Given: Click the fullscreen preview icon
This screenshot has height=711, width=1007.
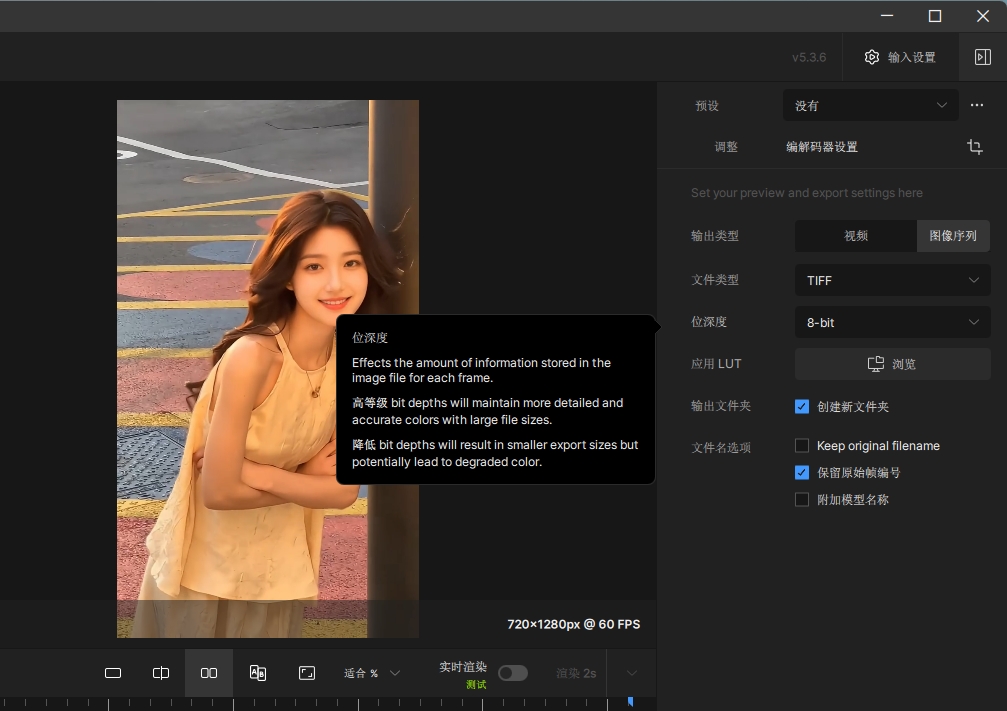Looking at the screenshot, I should (x=307, y=673).
